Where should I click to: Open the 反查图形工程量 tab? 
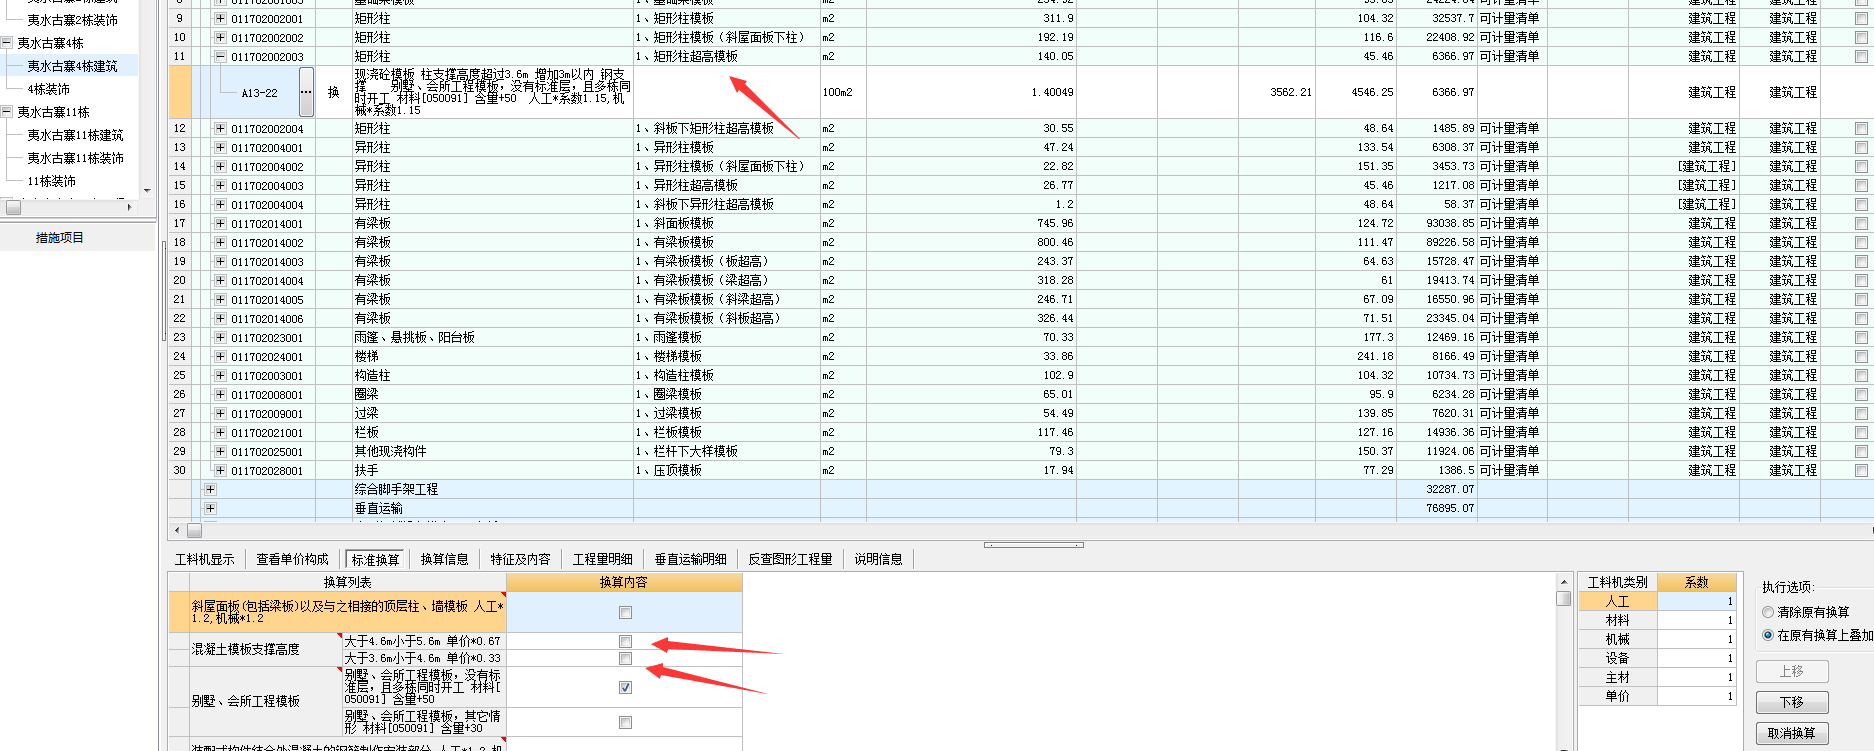click(x=790, y=560)
